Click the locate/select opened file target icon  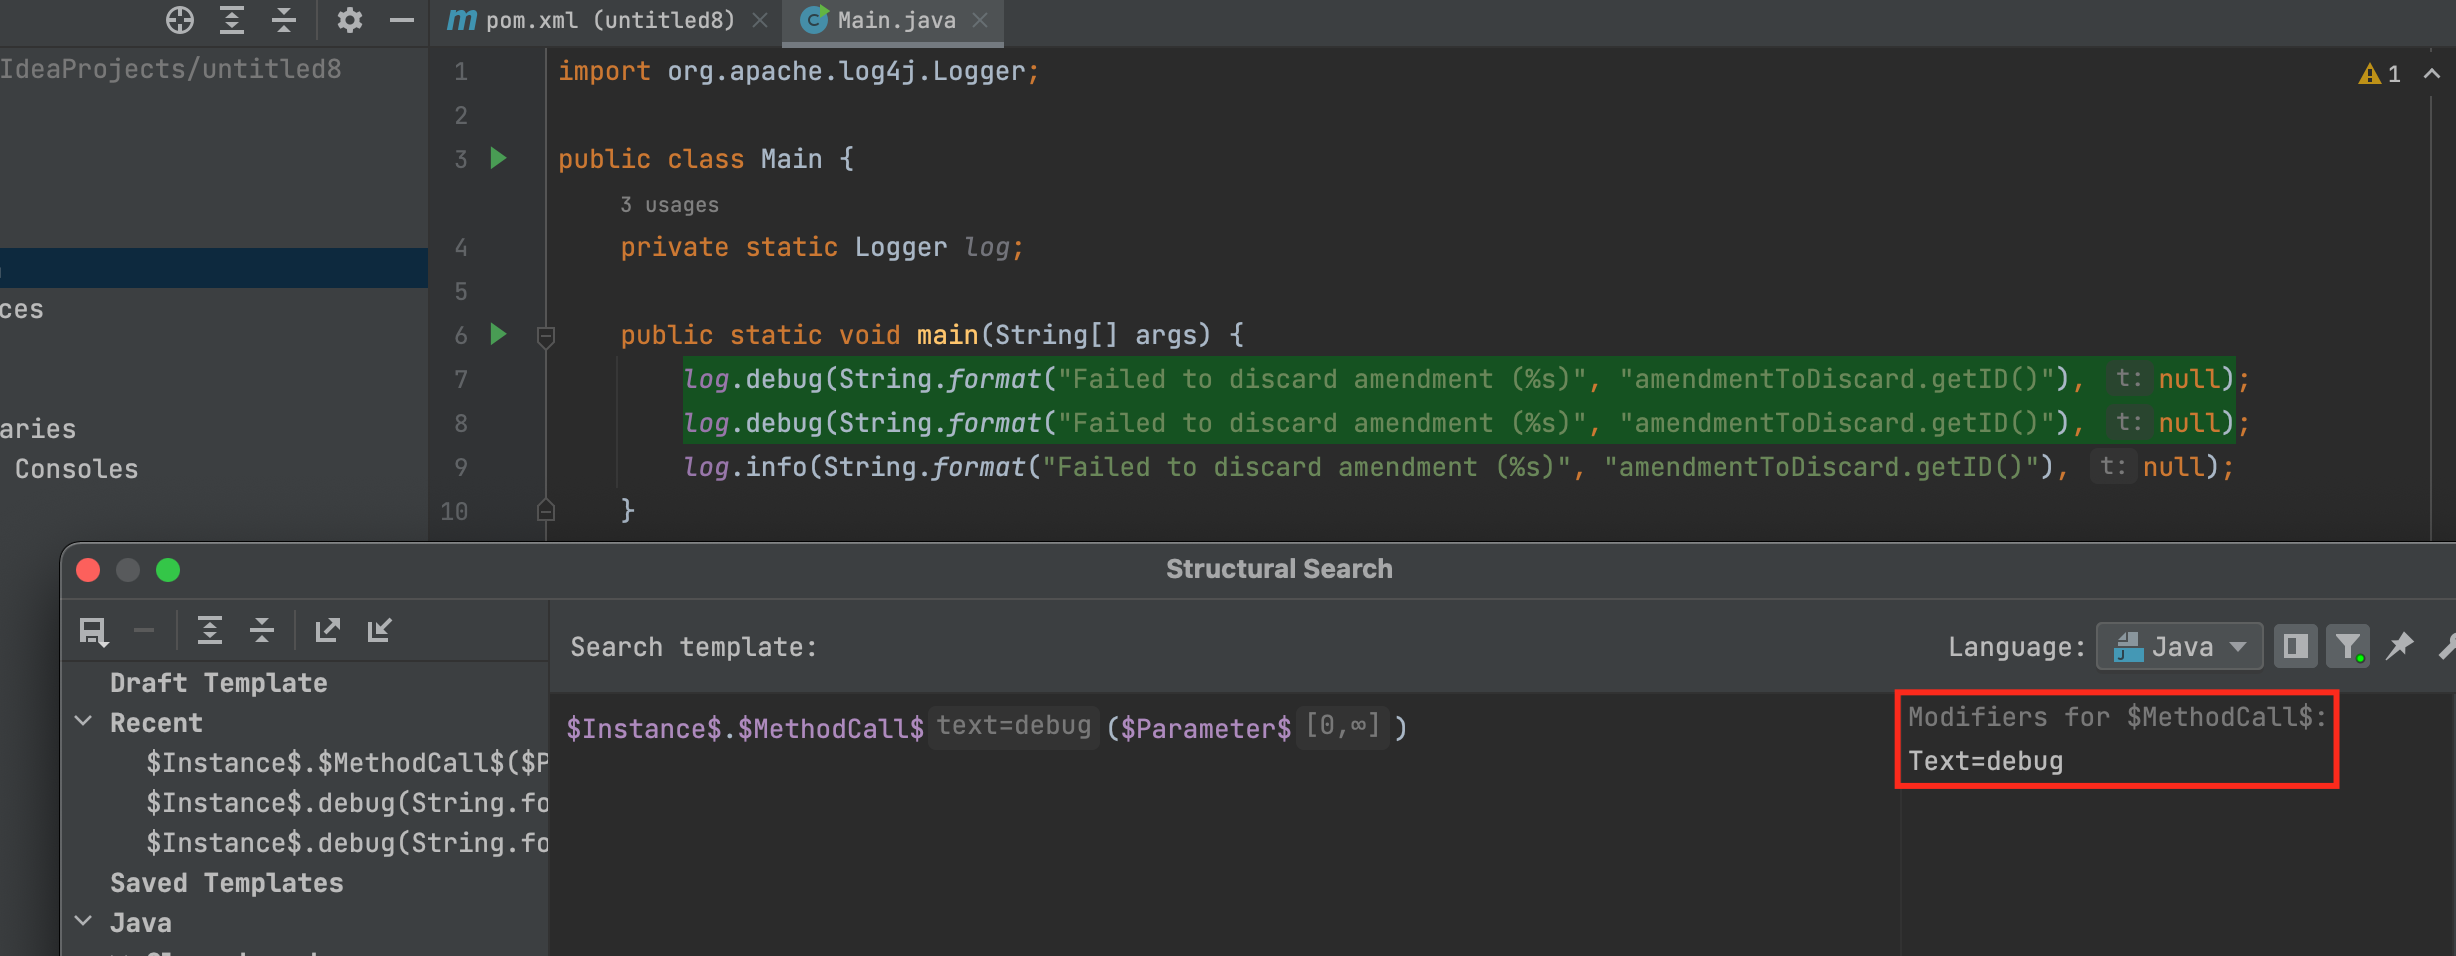pyautogui.click(x=180, y=20)
